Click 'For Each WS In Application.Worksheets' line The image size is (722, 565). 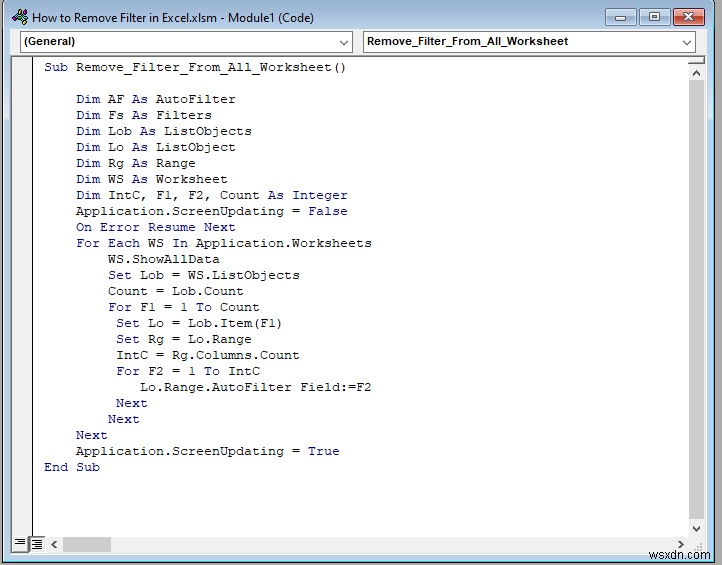pyautogui.click(x=224, y=243)
